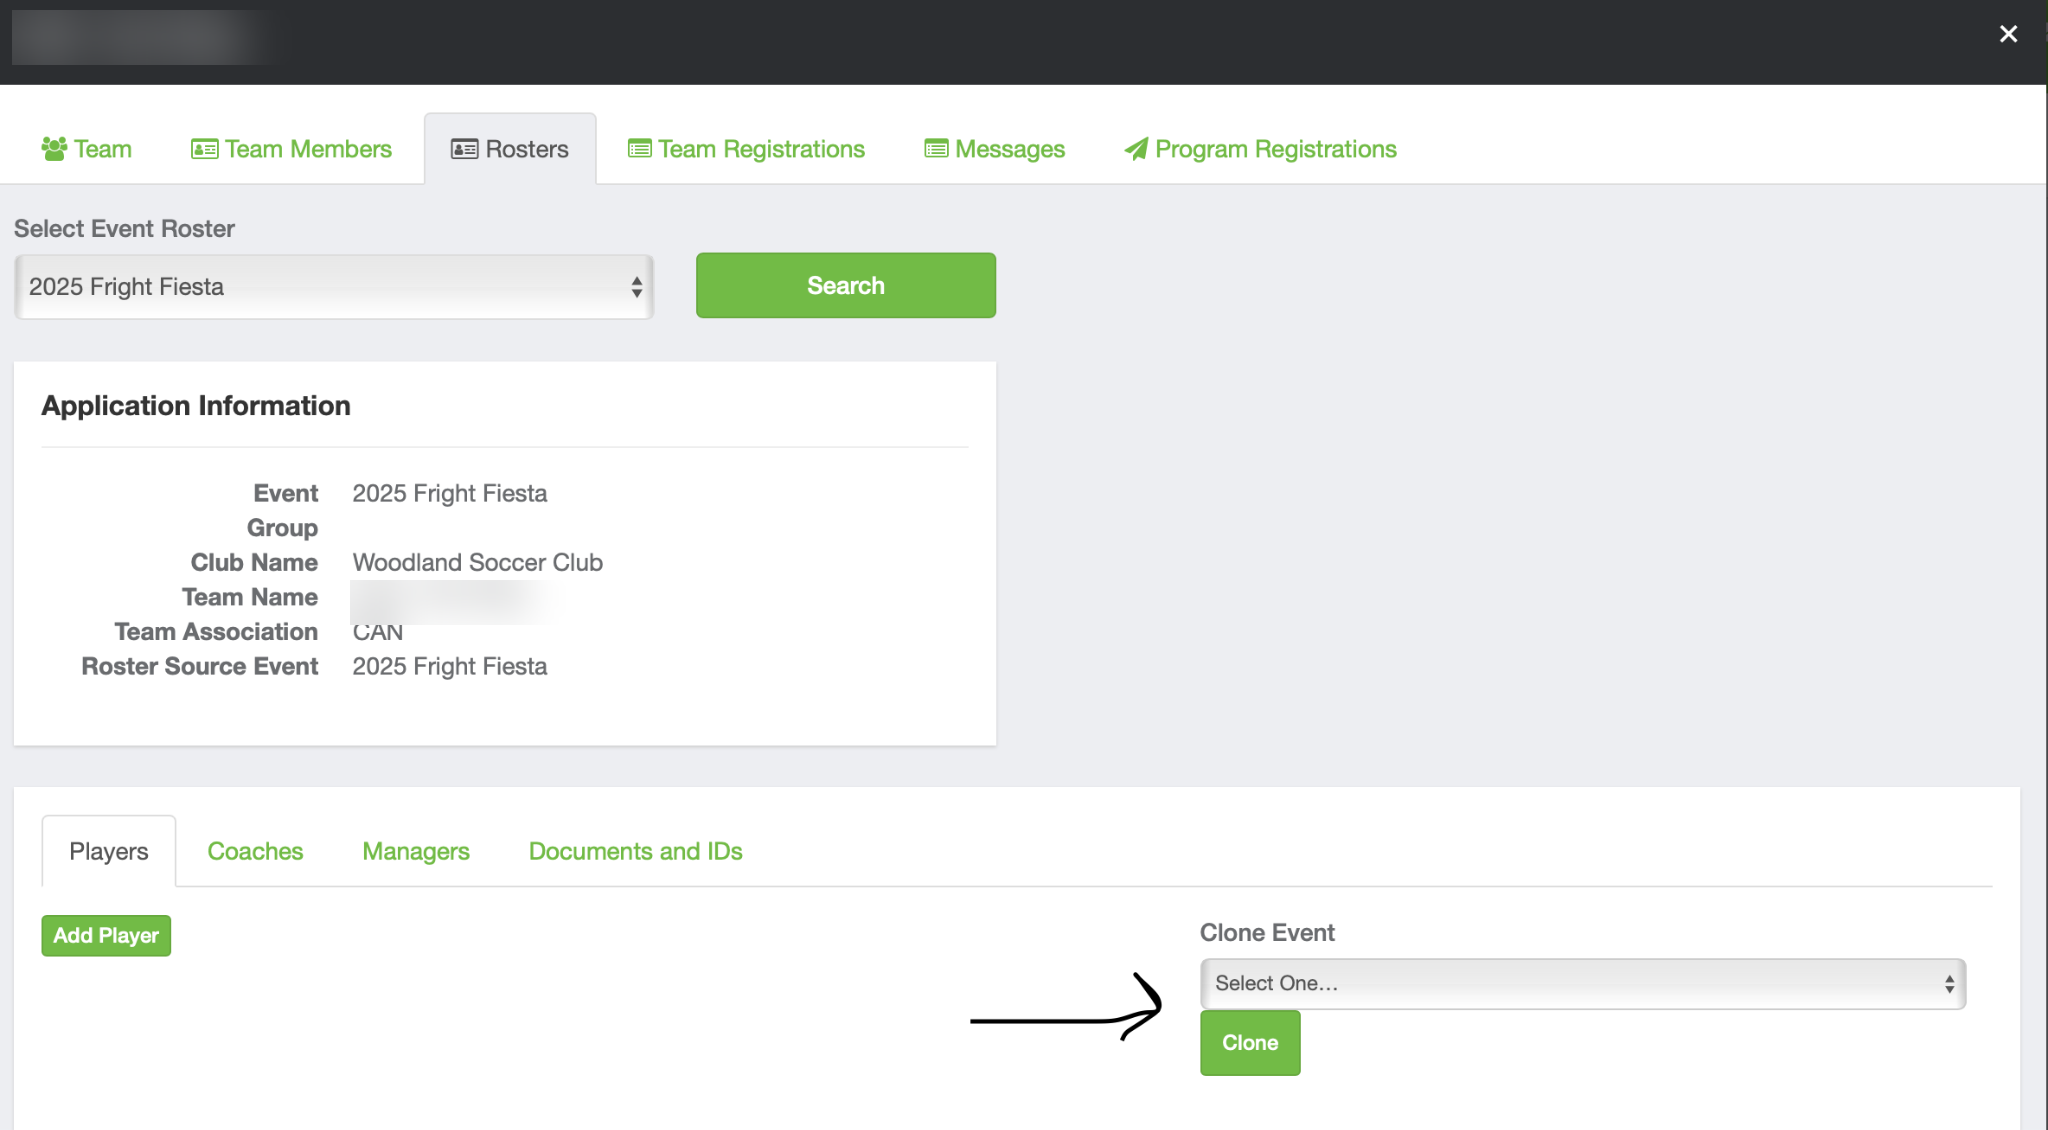
Task: Click the Messages tab list icon
Action: 936,149
